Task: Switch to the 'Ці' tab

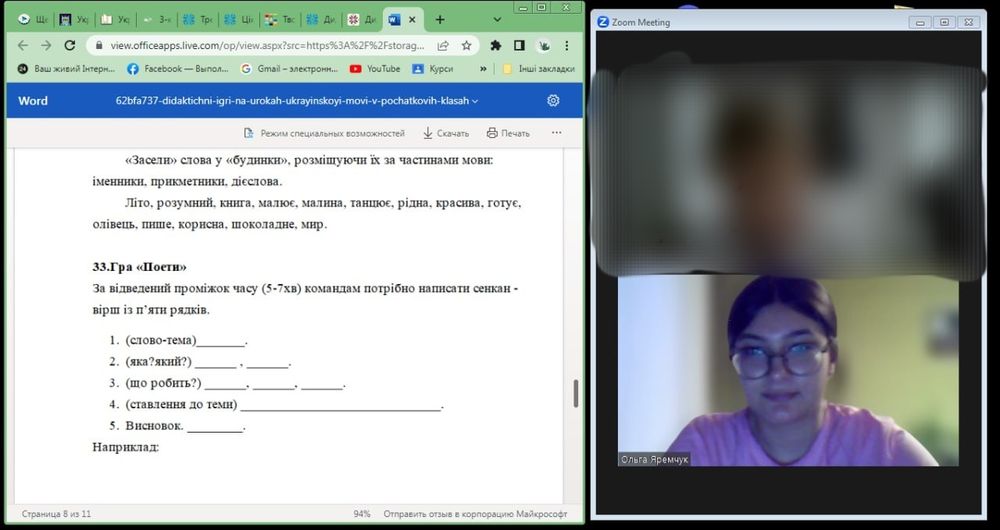Action: 239,20
